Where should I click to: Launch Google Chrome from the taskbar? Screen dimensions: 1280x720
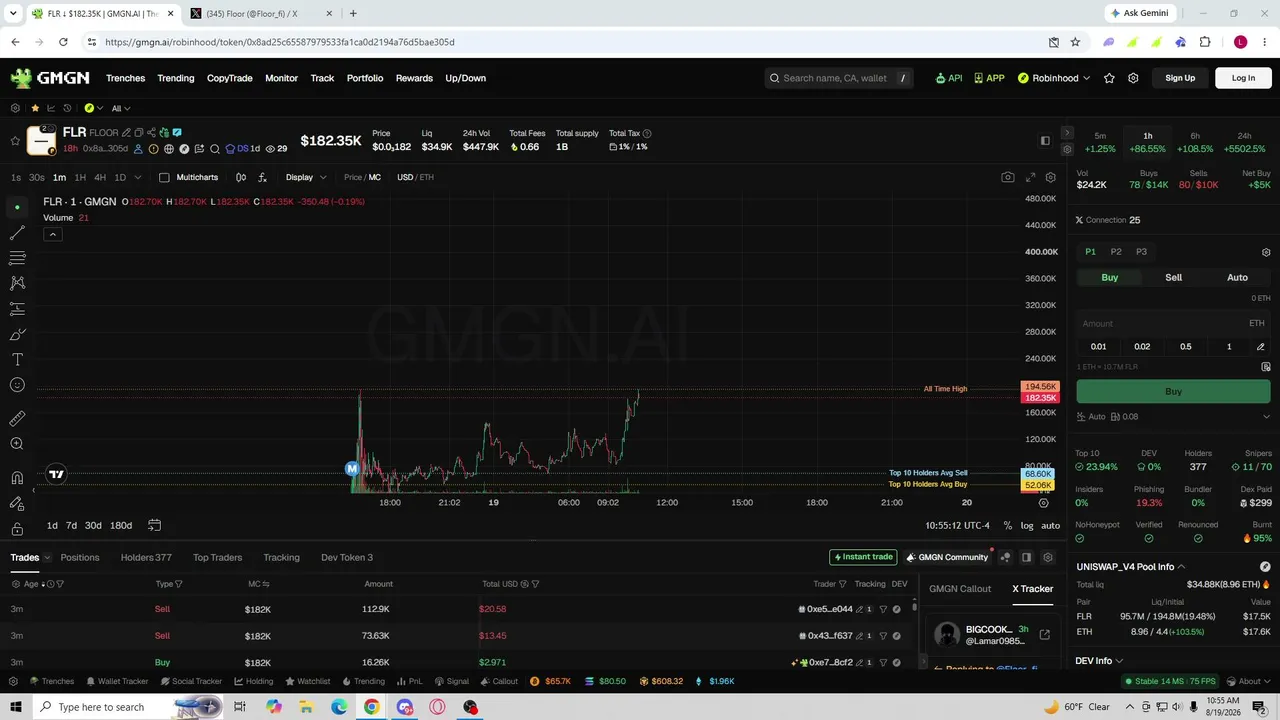(x=371, y=707)
